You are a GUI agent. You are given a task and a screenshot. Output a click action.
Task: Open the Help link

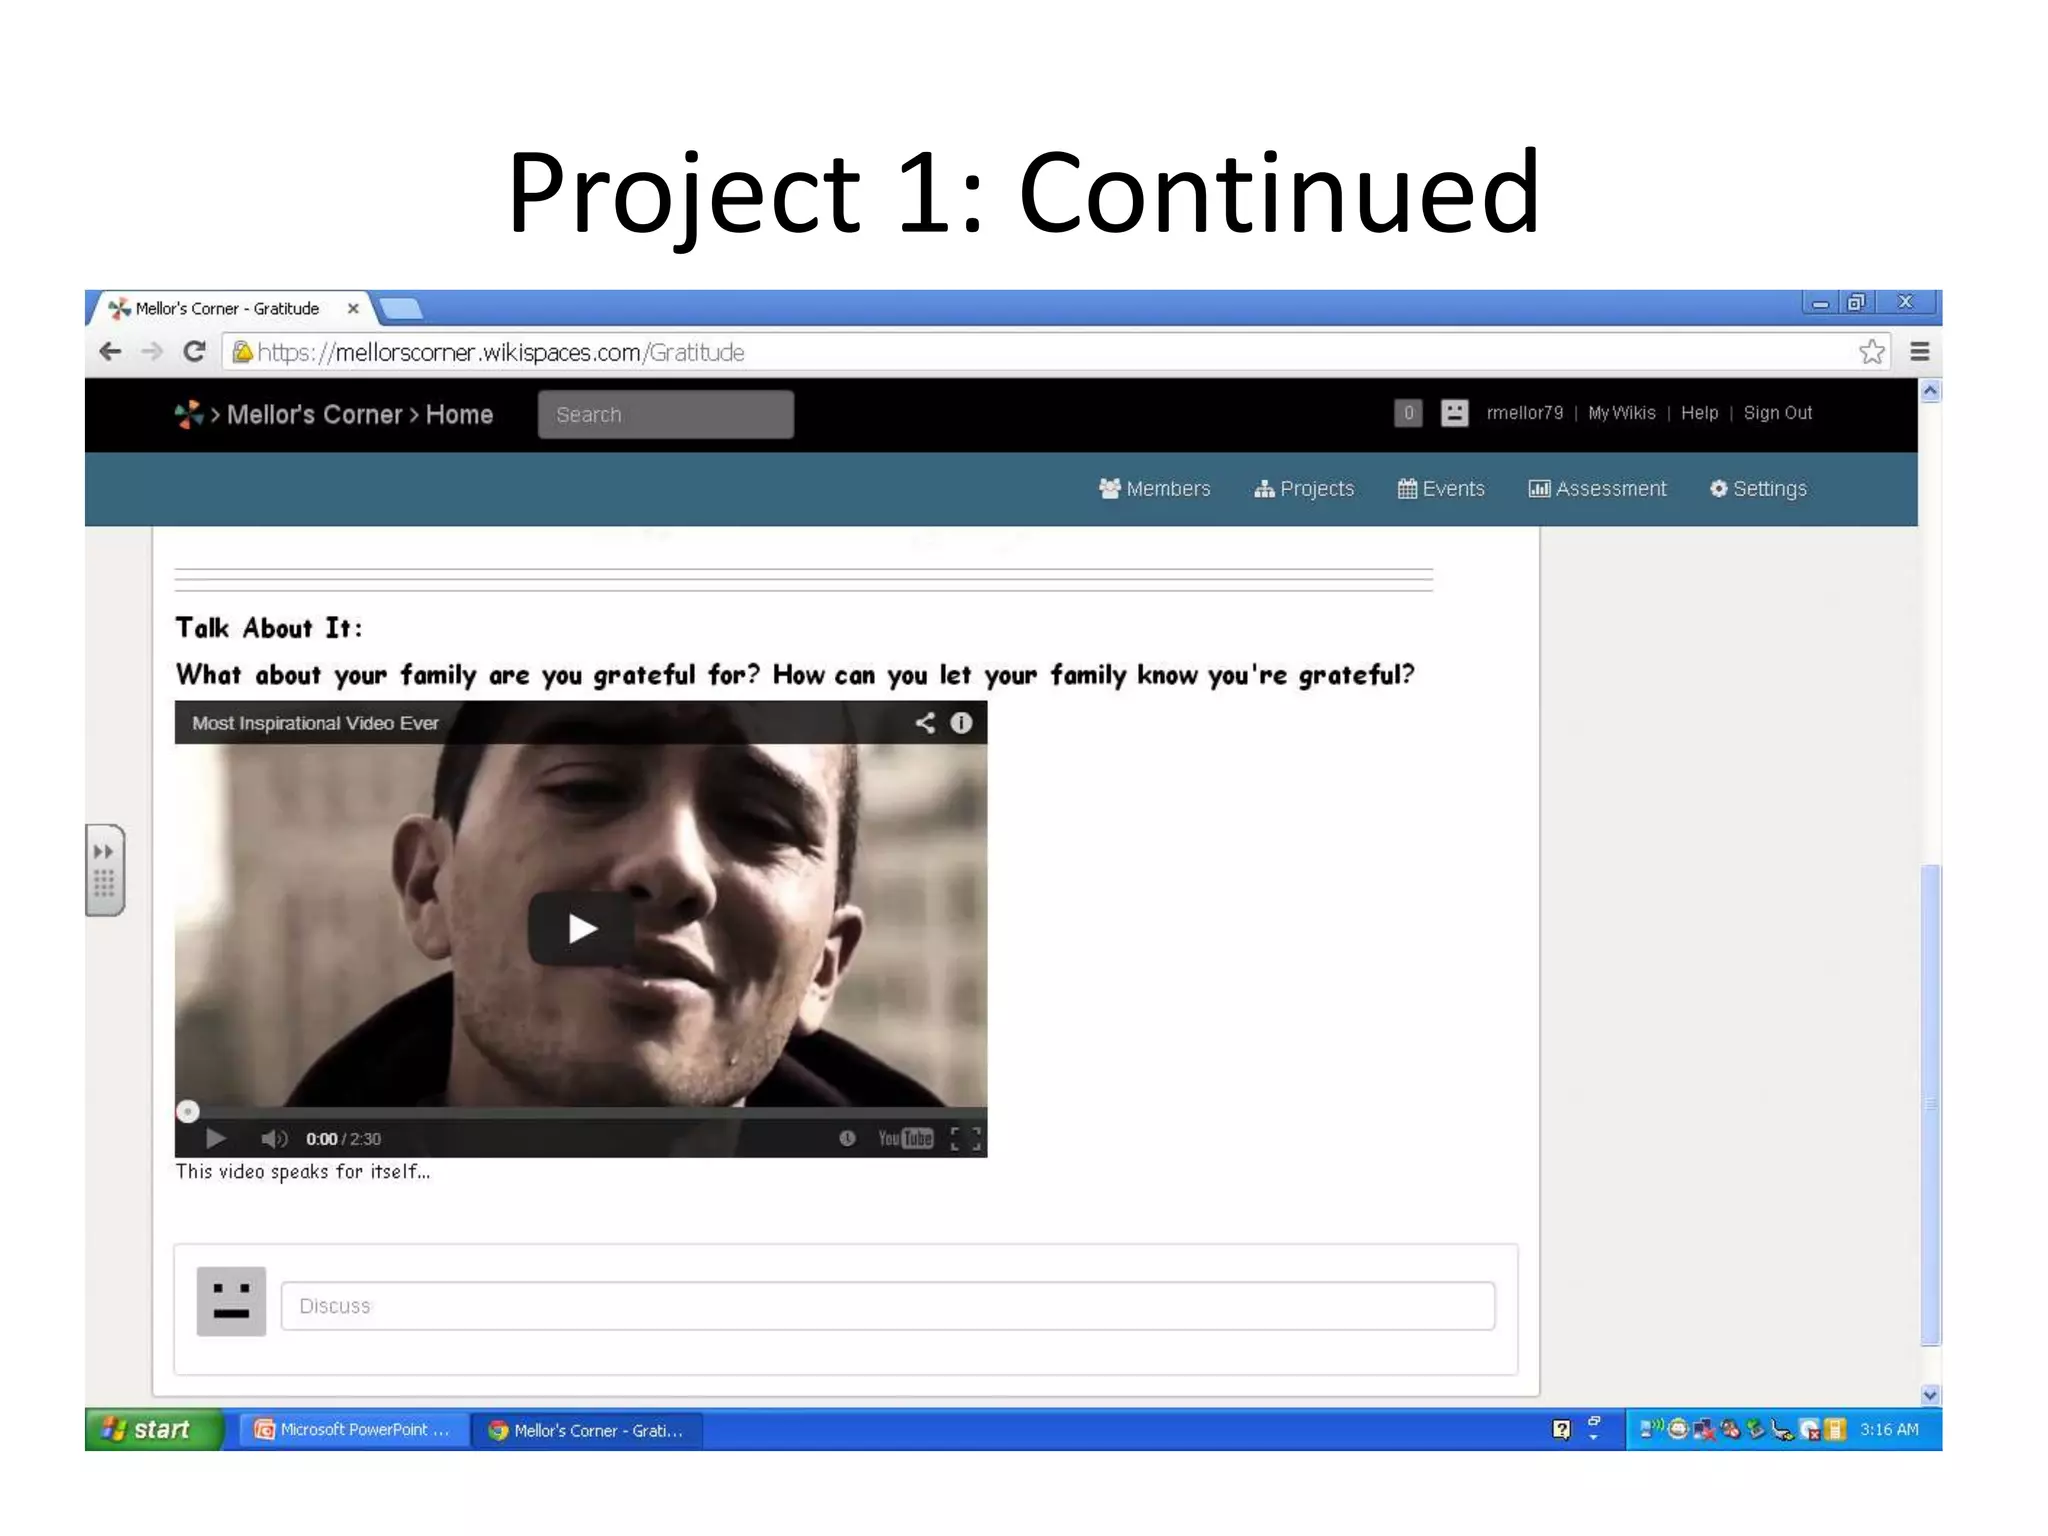[1699, 413]
